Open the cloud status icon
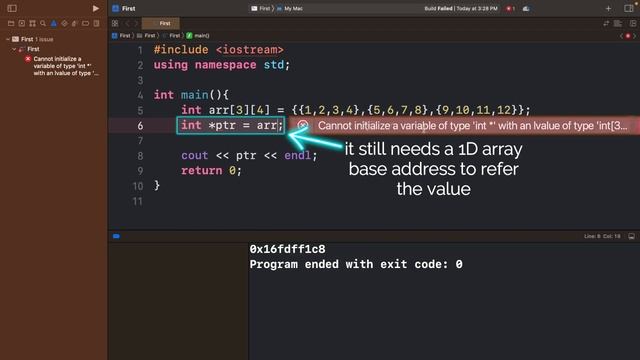 click(526, 8)
